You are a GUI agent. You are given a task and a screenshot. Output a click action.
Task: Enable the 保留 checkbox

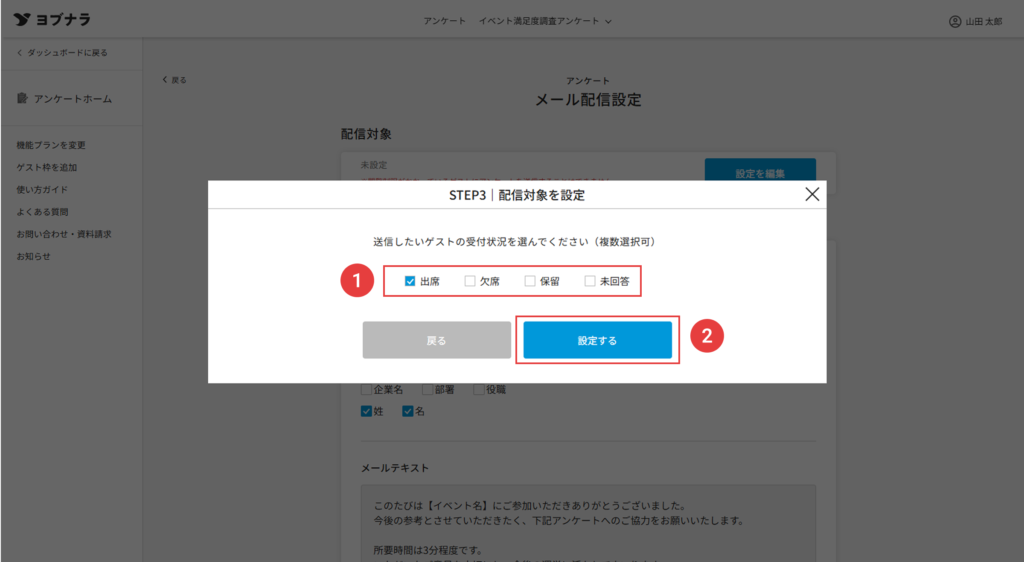[530, 282]
